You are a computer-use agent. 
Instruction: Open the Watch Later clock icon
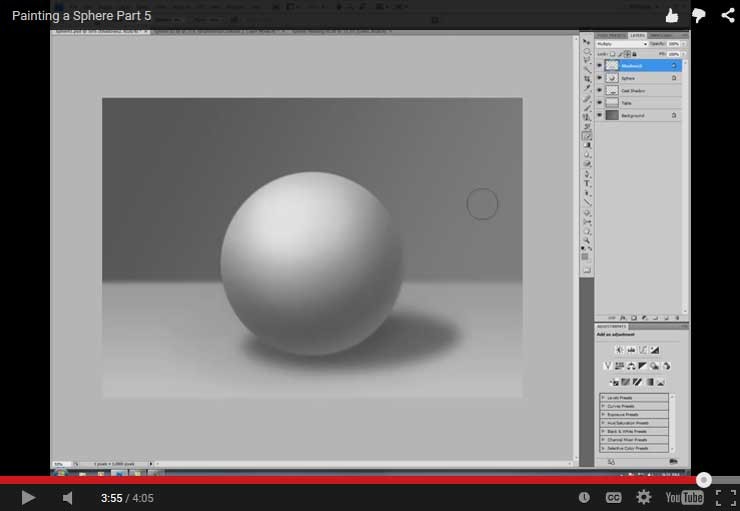pos(584,497)
